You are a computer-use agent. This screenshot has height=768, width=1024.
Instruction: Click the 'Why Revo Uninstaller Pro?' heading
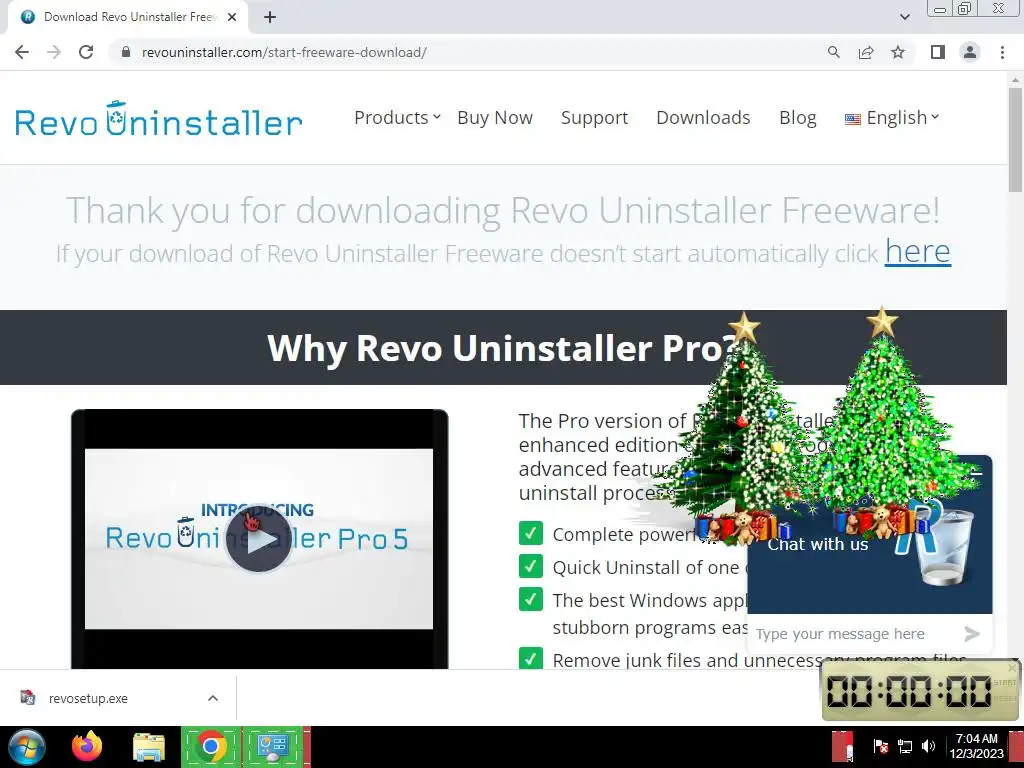coord(502,348)
